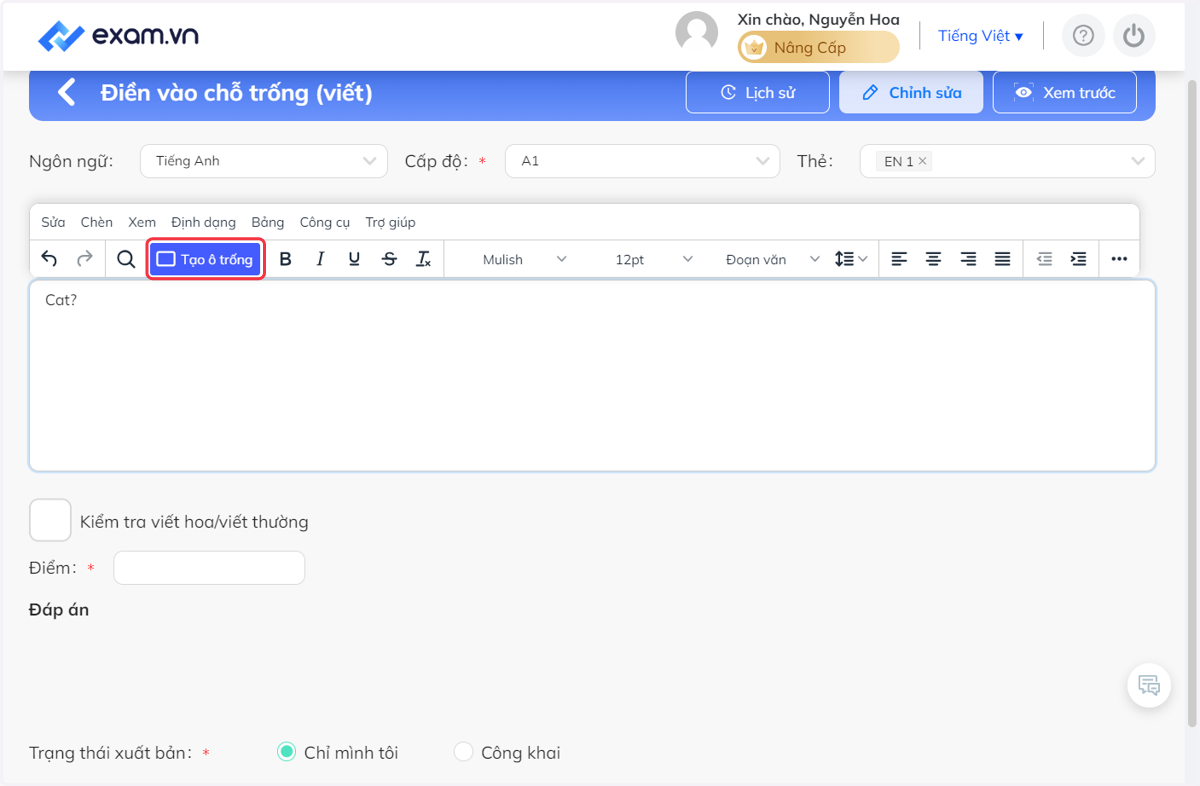The height and width of the screenshot is (786, 1200).
Task: Align text center
Action: 933,259
